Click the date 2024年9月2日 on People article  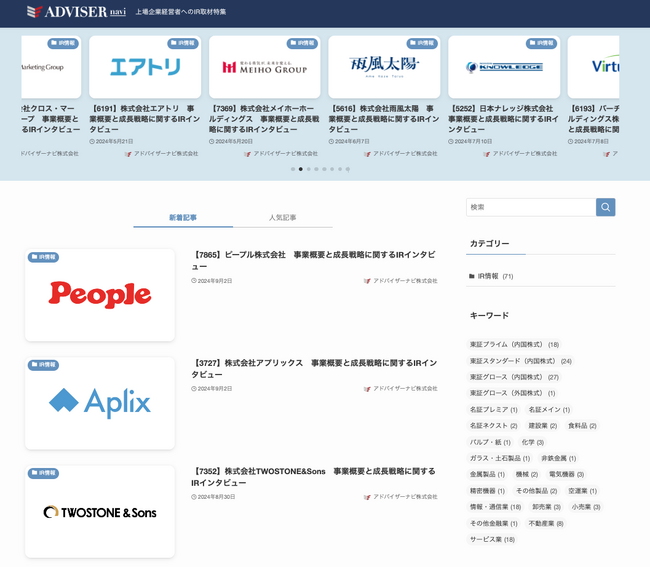click(211, 281)
